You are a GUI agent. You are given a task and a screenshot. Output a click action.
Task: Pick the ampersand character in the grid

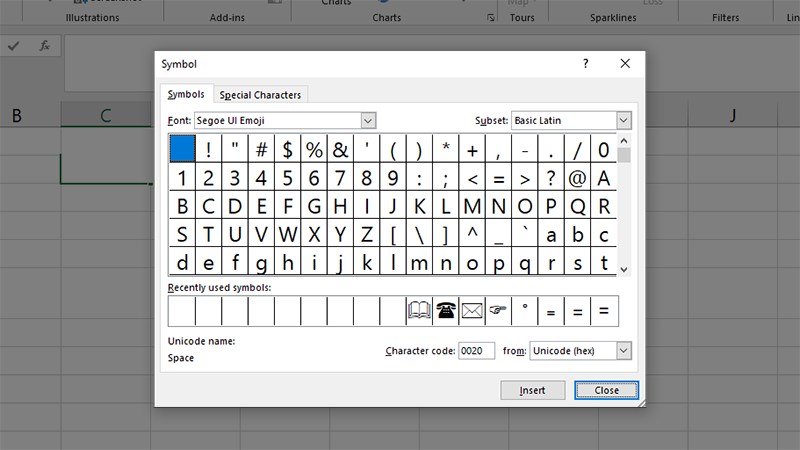(340, 150)
